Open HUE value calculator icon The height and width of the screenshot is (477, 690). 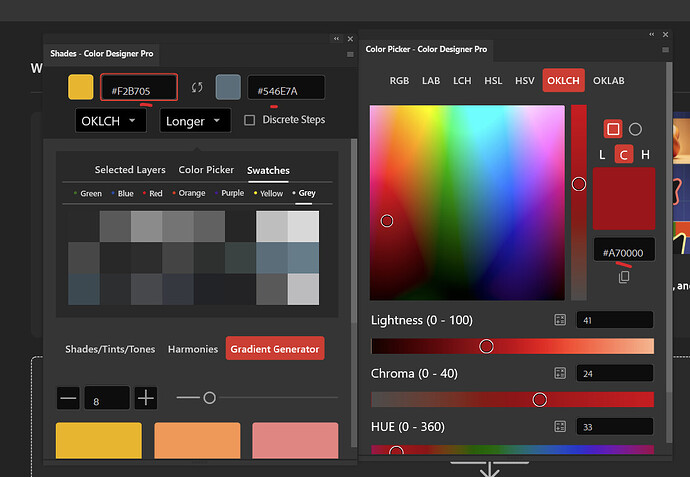560,426
